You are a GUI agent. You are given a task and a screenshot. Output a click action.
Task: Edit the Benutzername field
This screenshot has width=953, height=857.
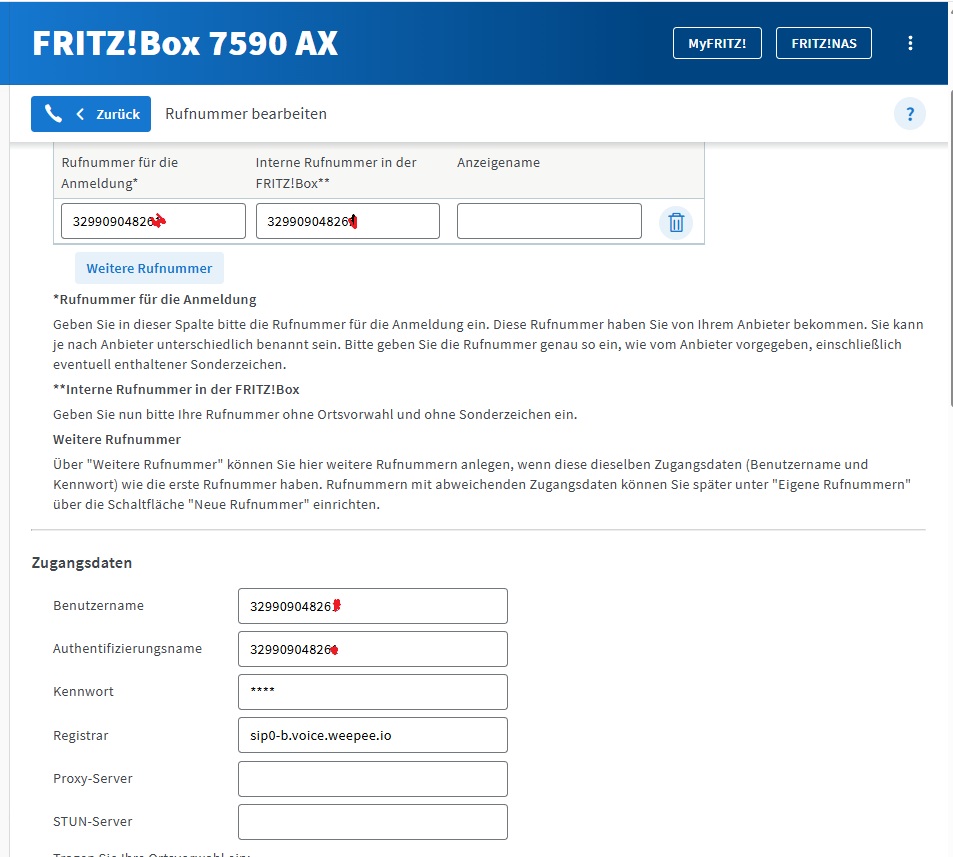point(373,606)
